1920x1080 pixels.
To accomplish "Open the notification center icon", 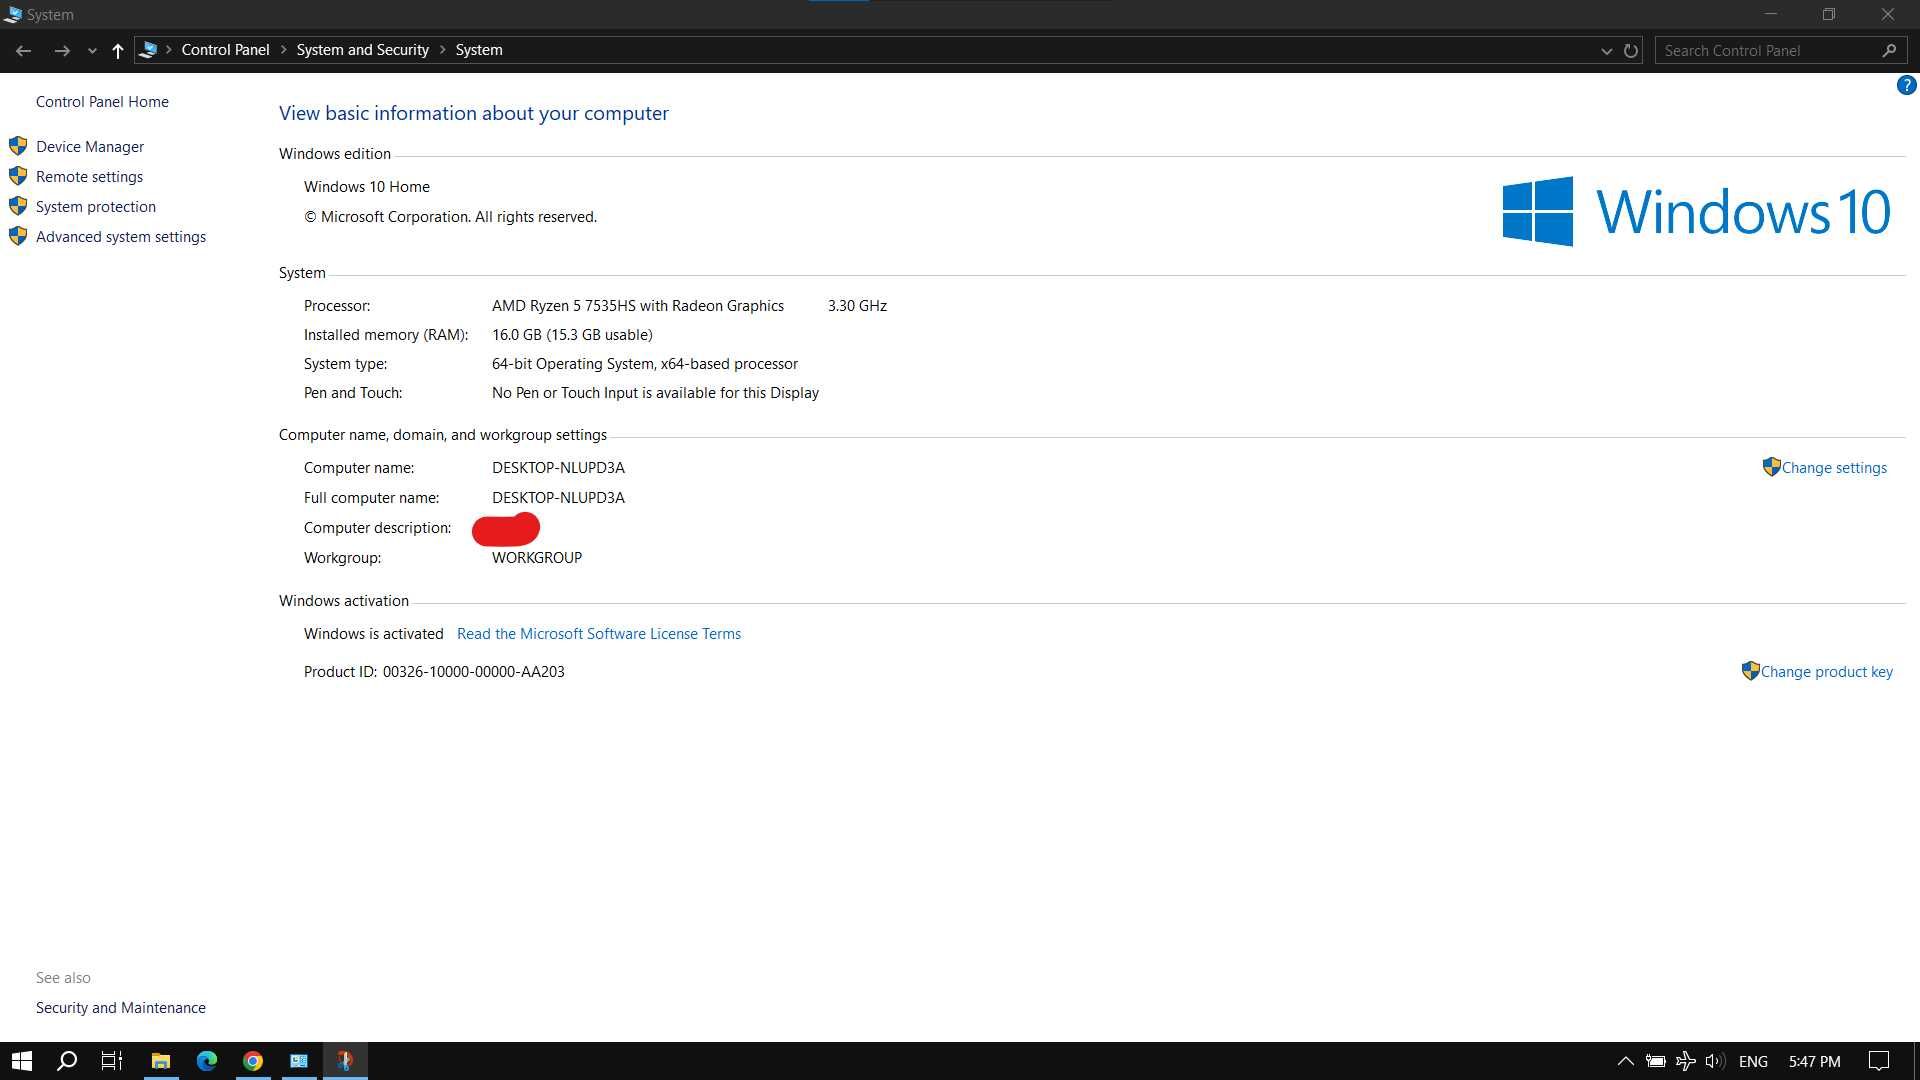I will [x=1879, y=1061].
